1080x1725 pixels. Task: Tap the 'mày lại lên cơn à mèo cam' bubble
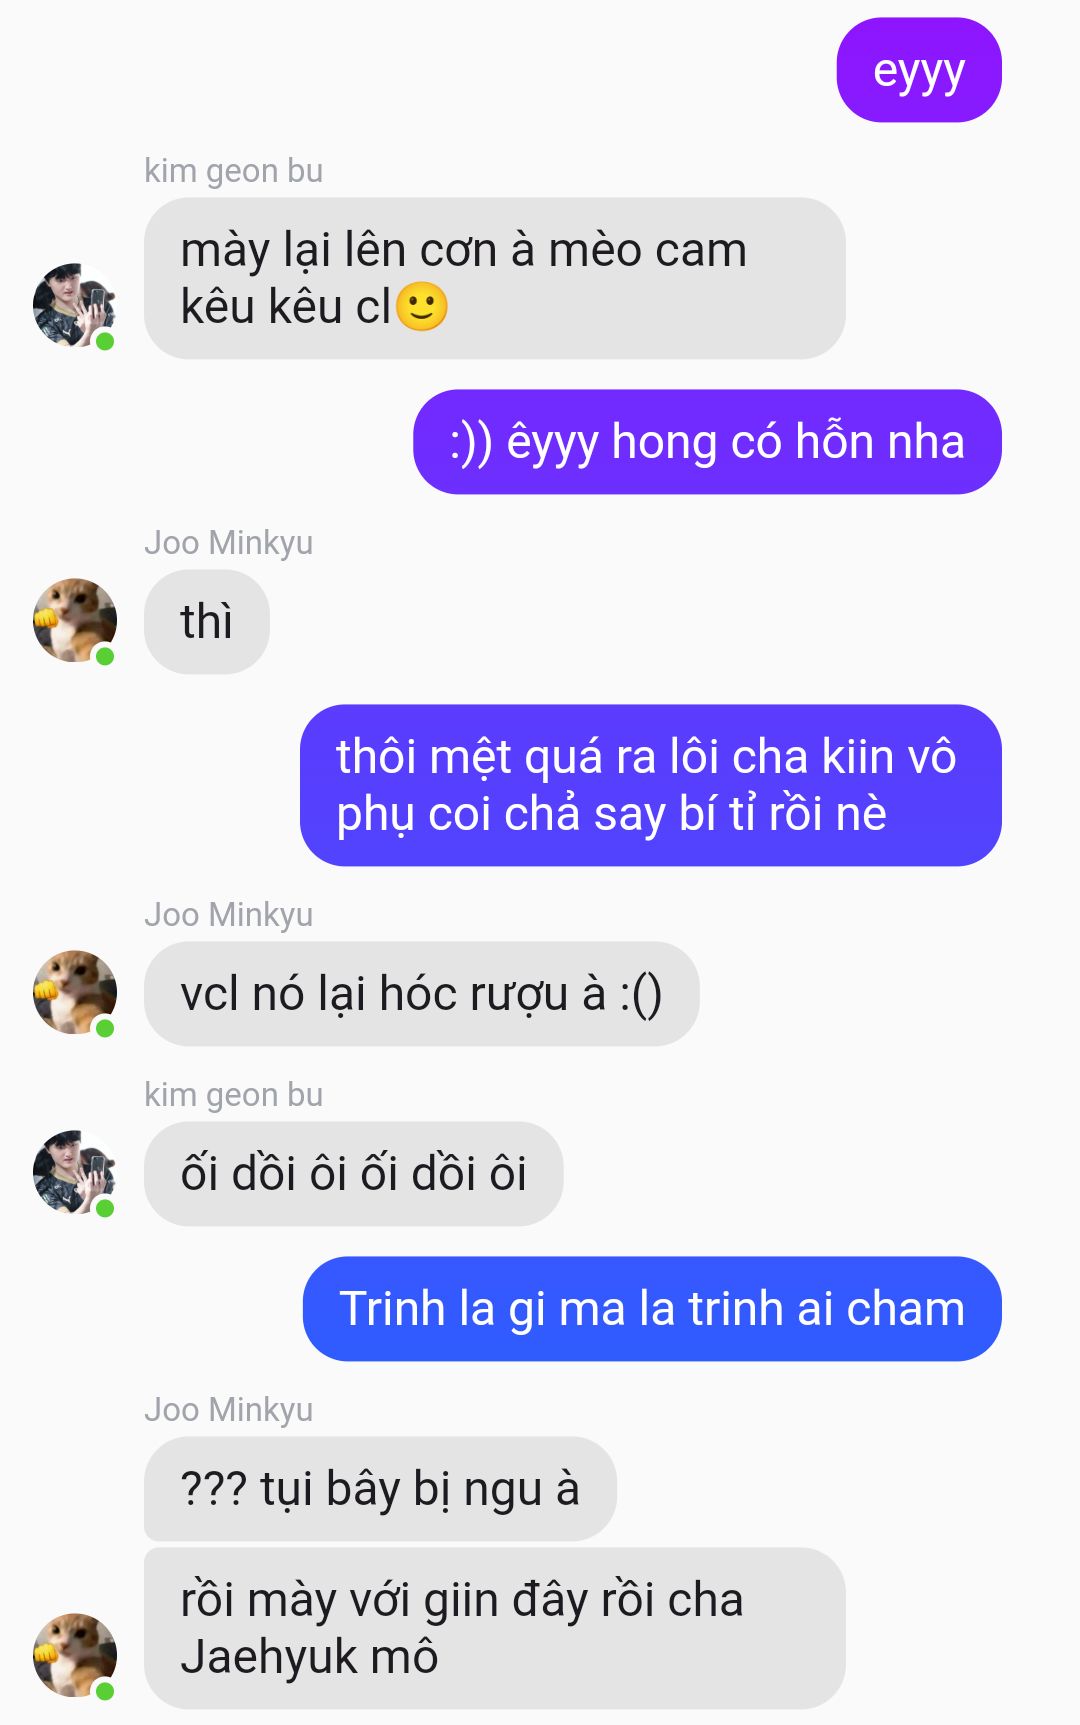click(495, 278)
